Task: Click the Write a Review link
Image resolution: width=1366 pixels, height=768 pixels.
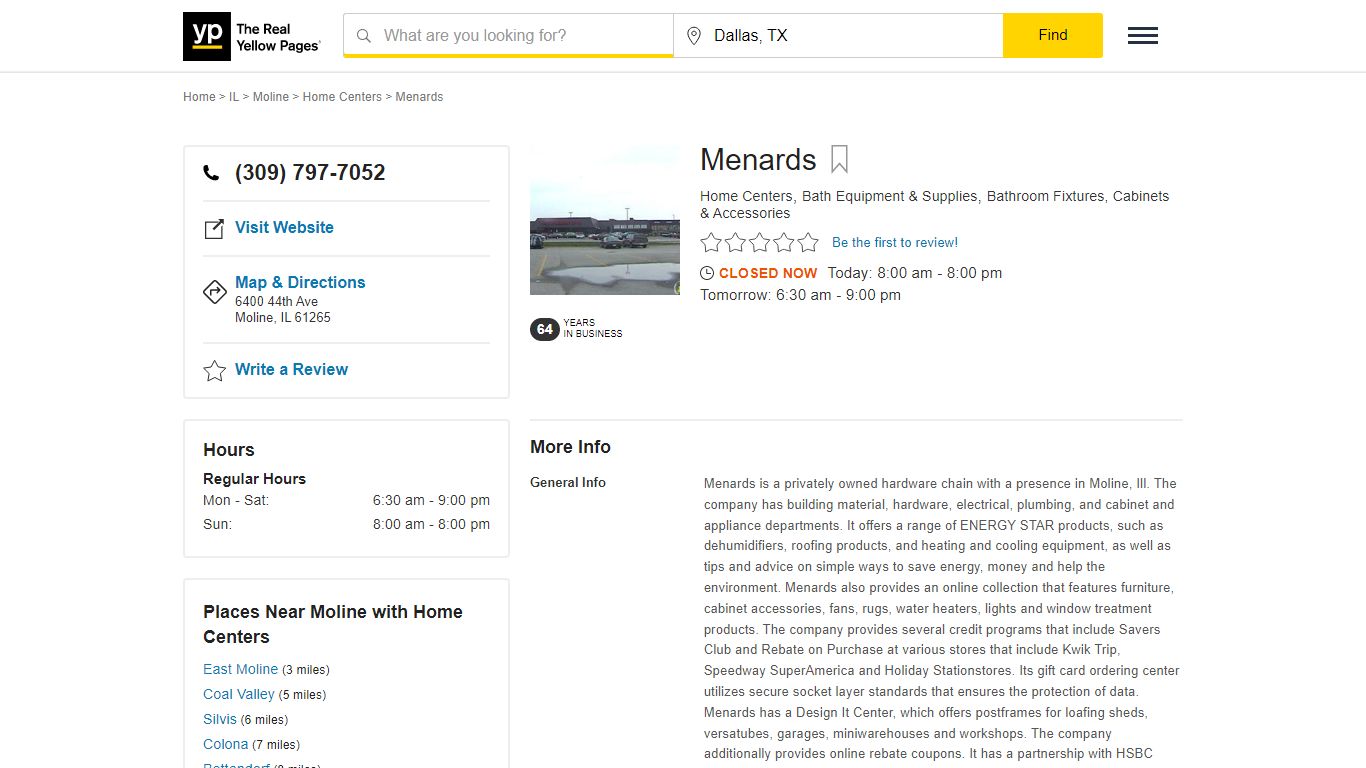Action: (x=291, y=369)
